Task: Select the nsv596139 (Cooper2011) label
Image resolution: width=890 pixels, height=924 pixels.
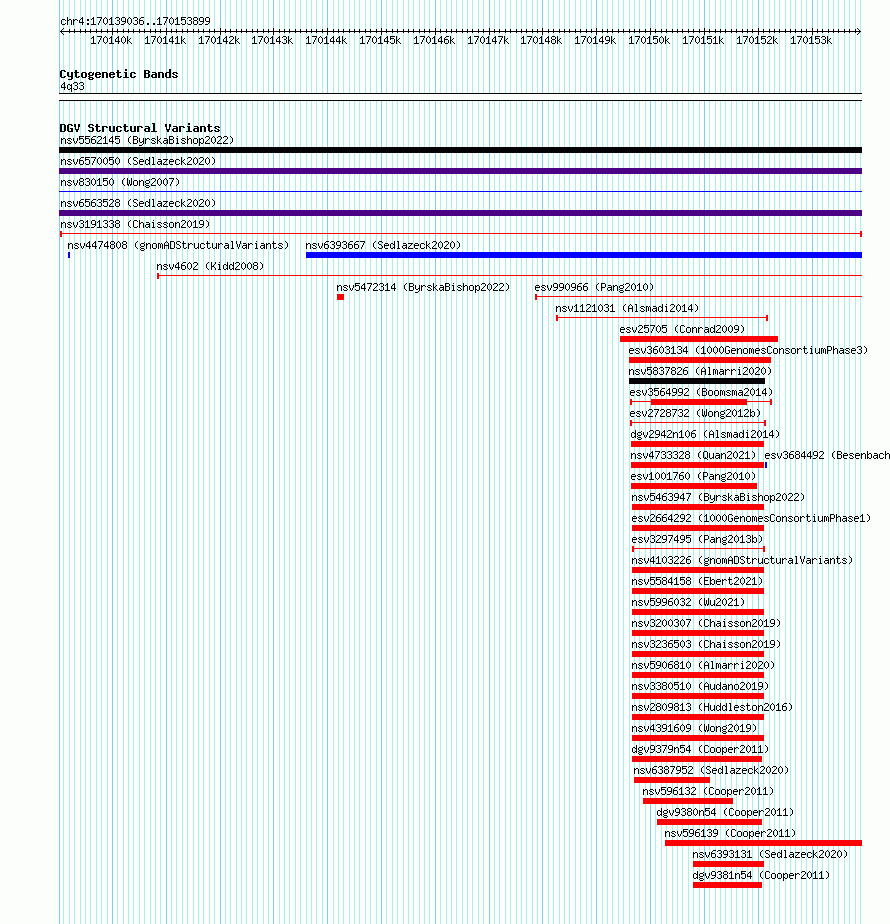Action: pyautogui.click(x=730, y=834)
